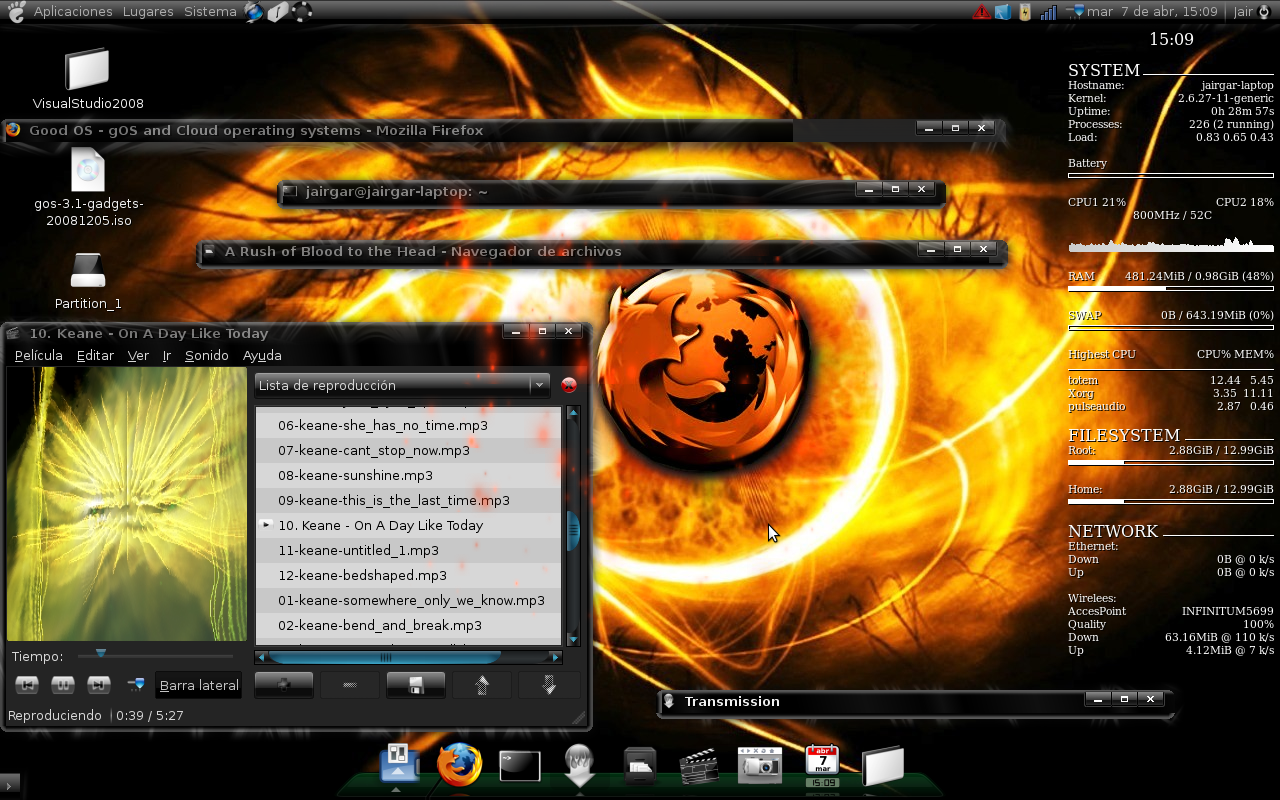Viewport: 1280px width, 800px height.
Task: Select 11-keane-untitled_1.mp3 in playlist
Action: pos(408,550)
